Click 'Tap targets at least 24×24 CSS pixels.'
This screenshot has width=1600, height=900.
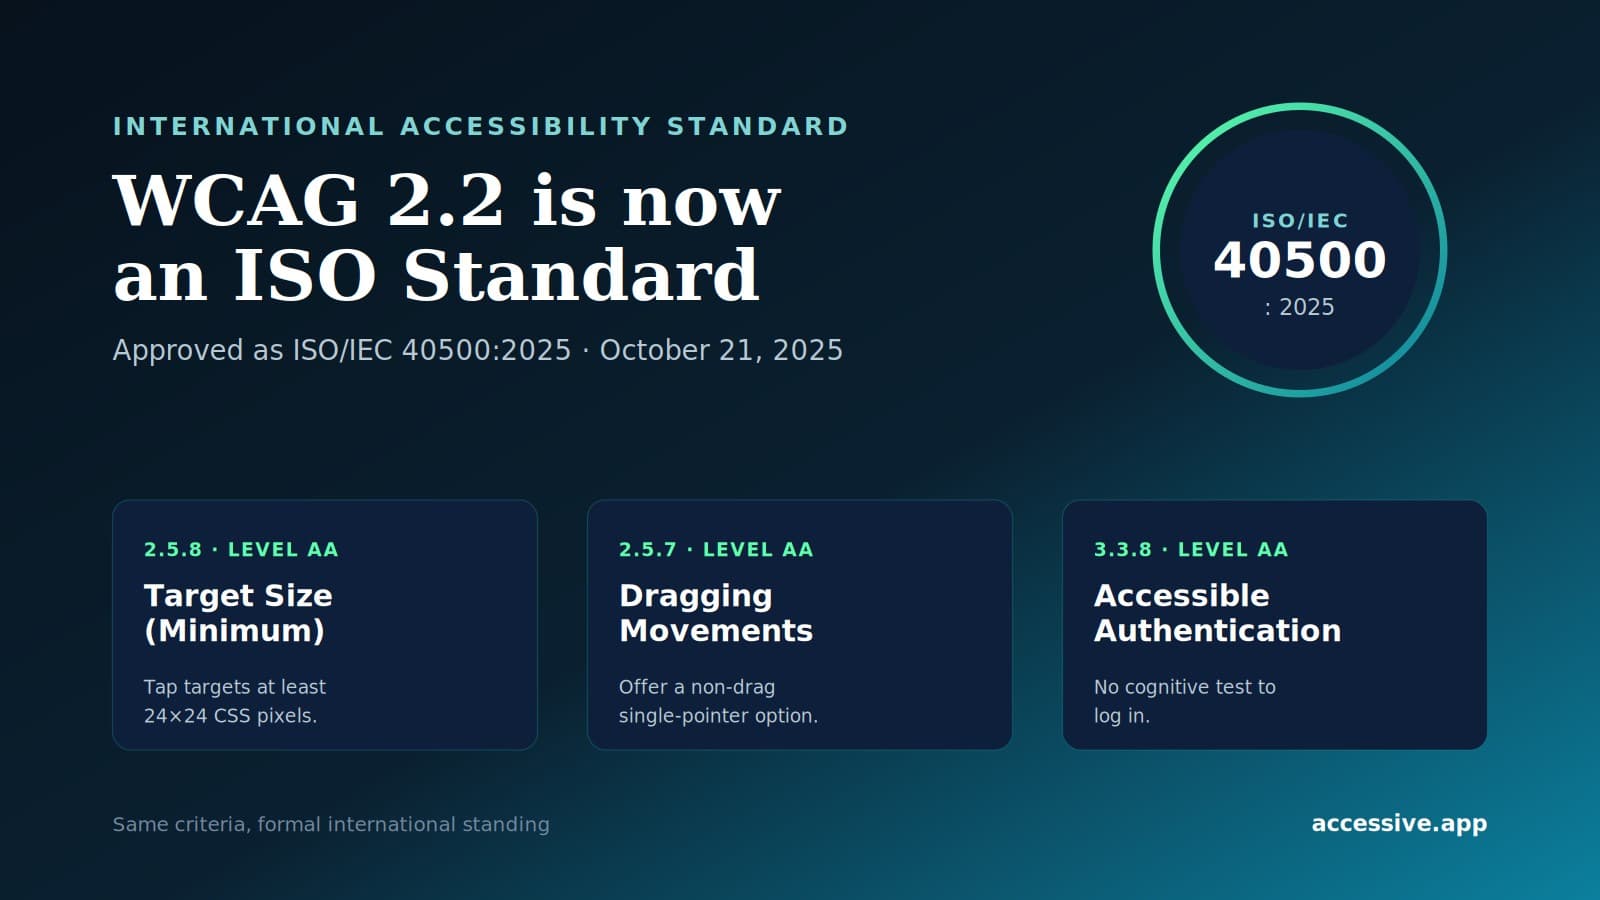coord(235,701)
